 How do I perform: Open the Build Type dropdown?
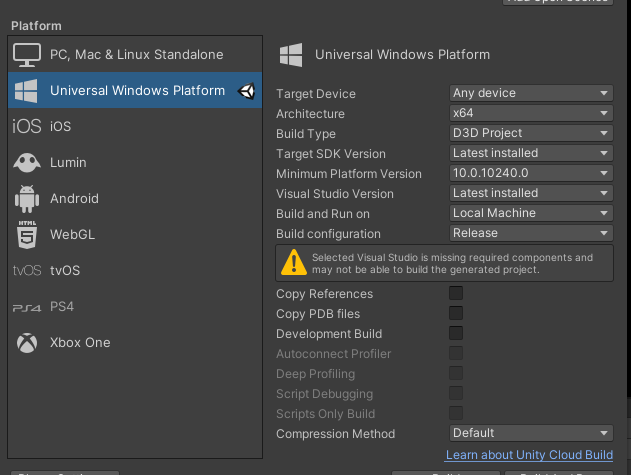(530, 133)
